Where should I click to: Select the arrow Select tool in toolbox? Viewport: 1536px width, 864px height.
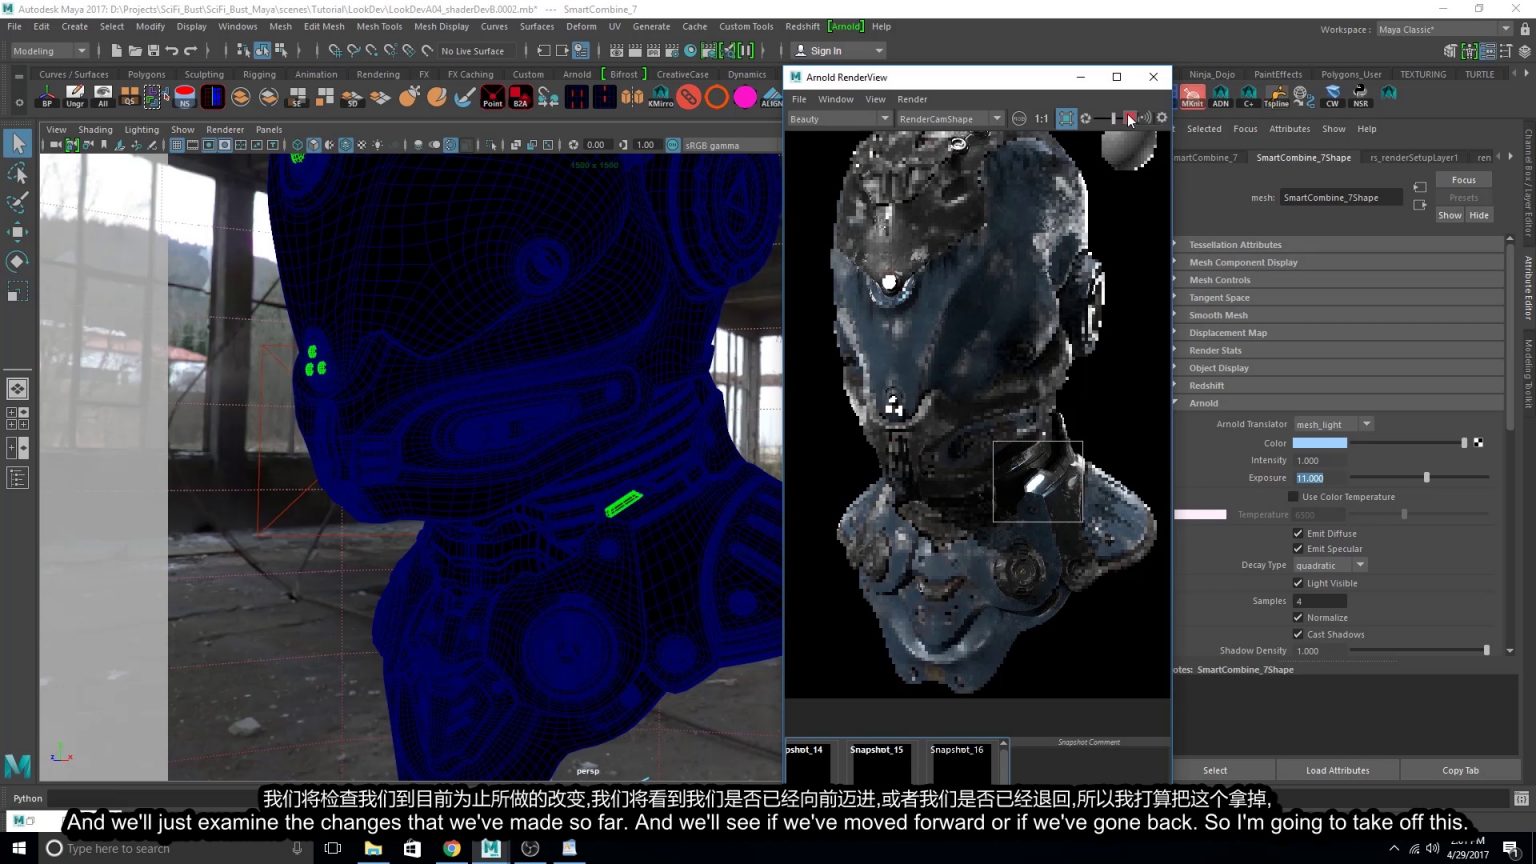tap(17, 144)
